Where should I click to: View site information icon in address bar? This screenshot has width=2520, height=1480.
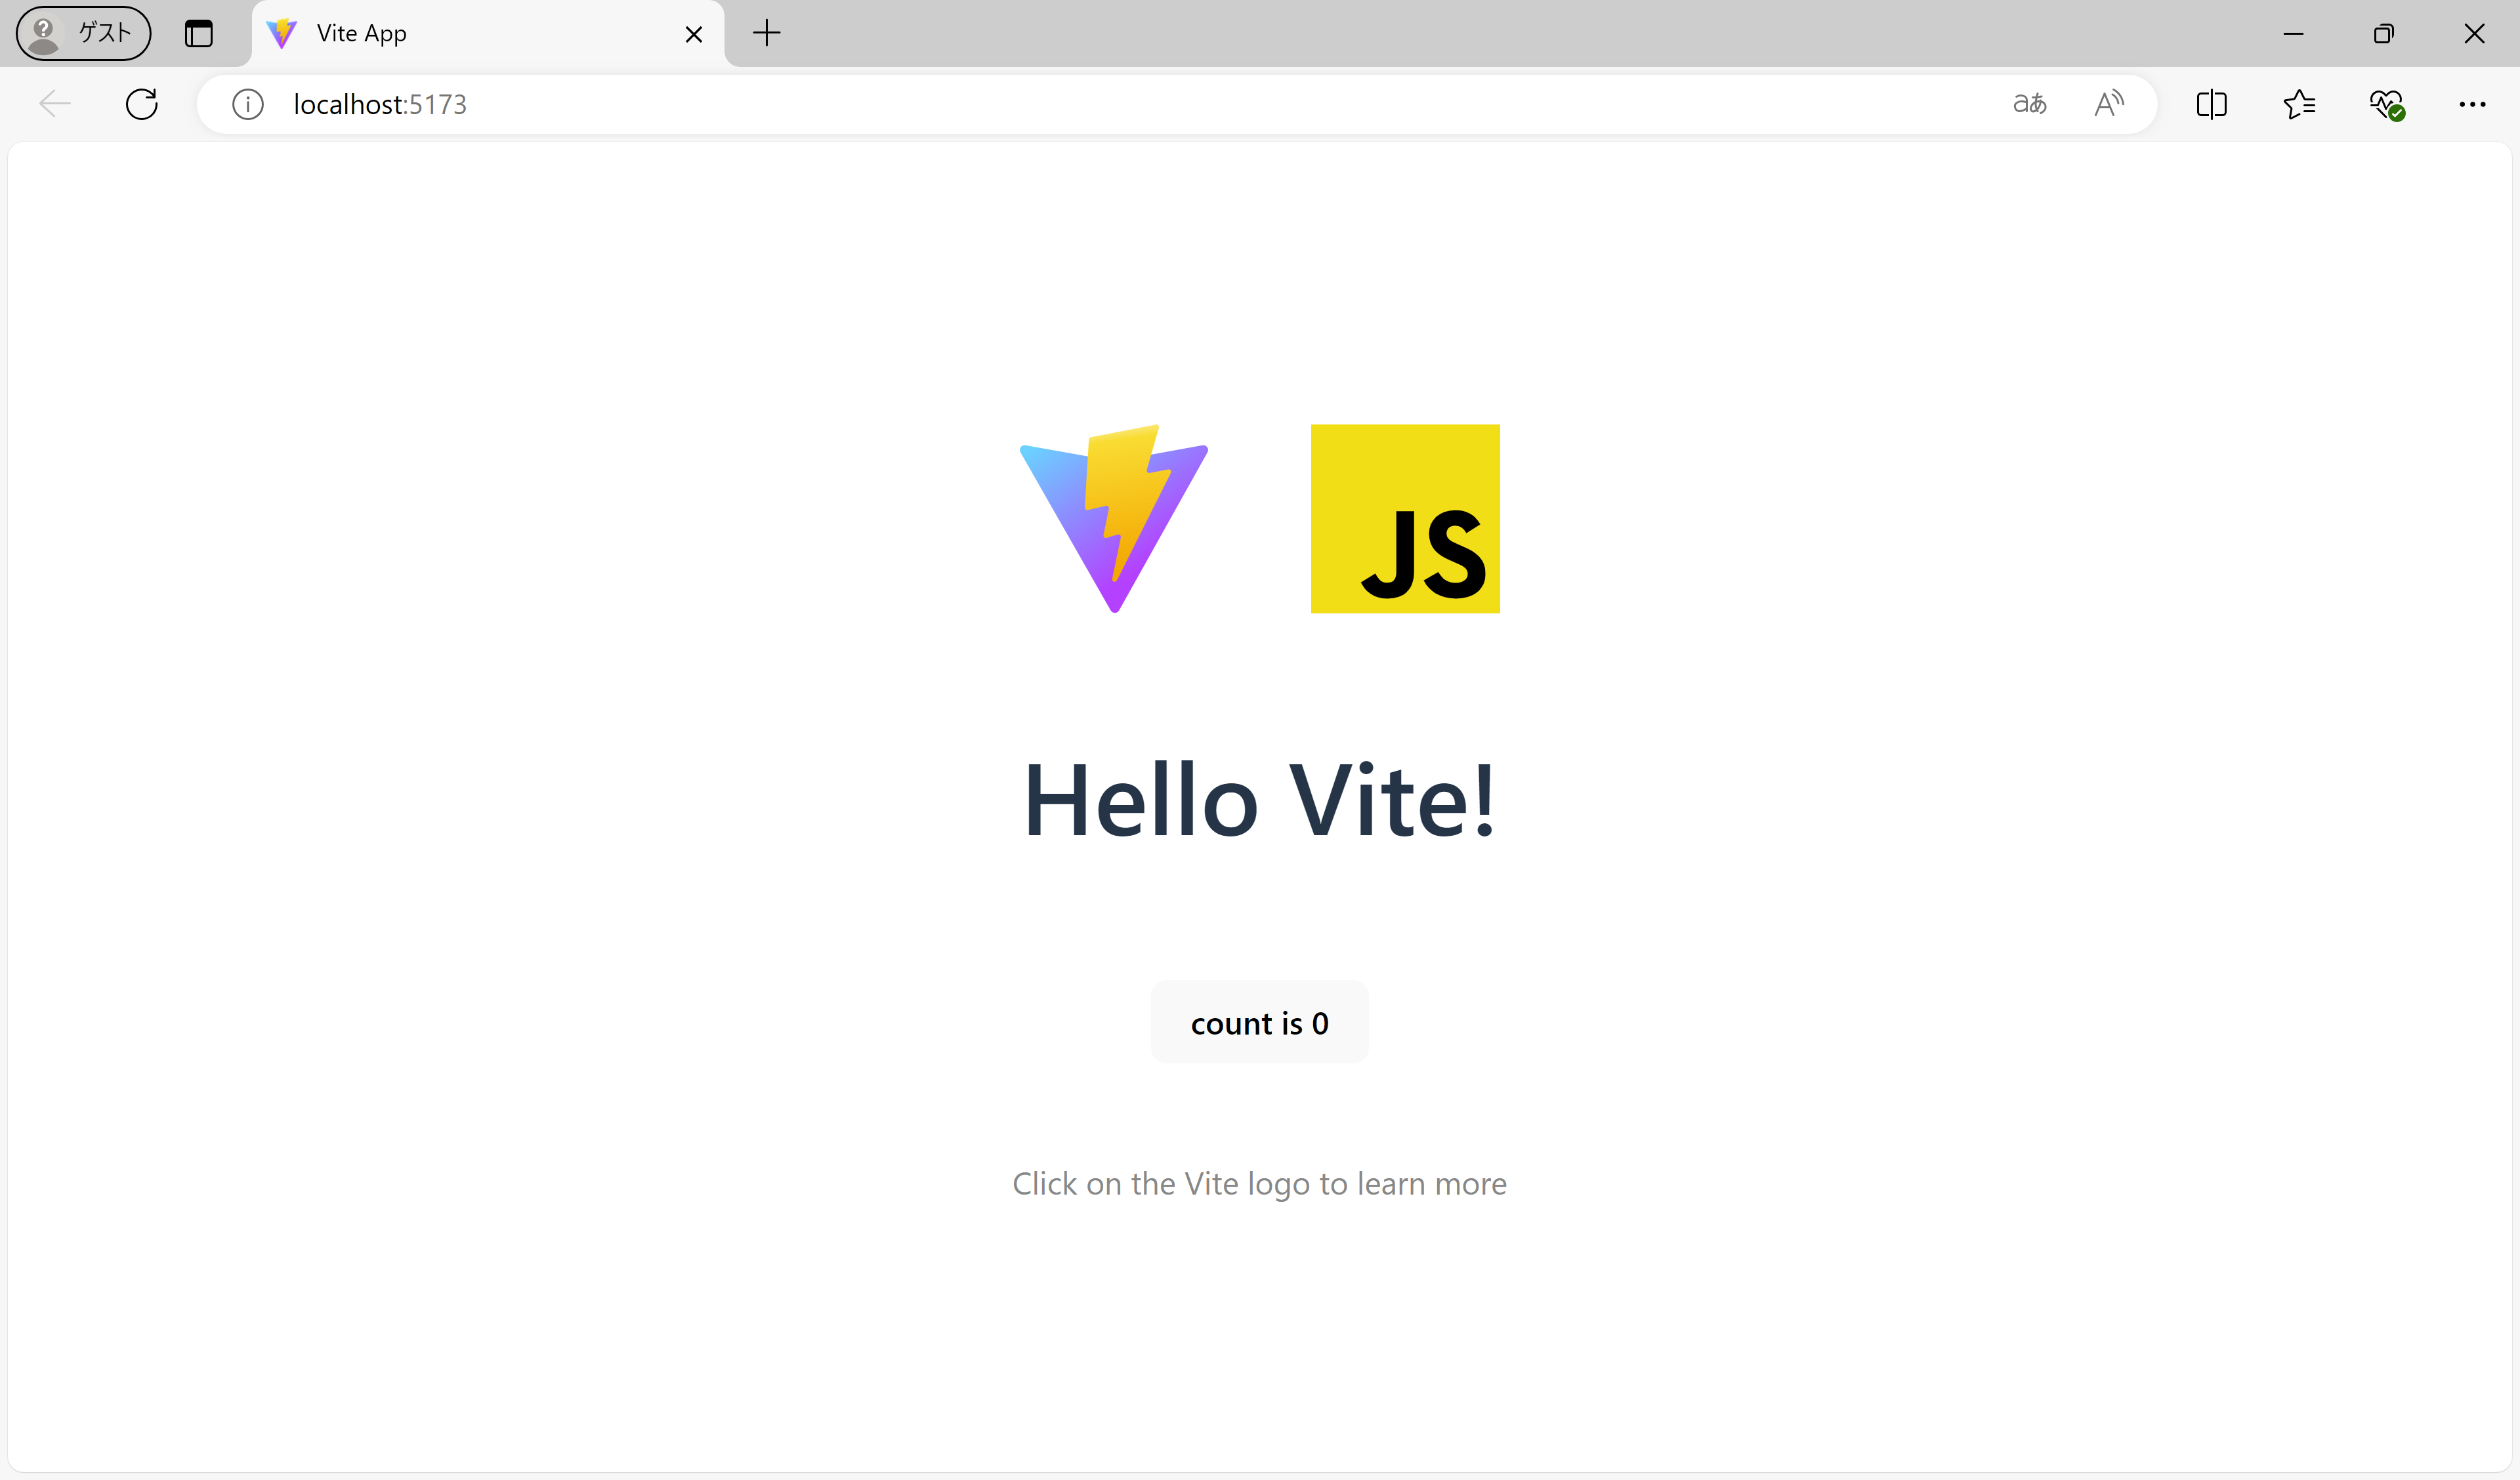pyautogui.click(x=248, y=104)
